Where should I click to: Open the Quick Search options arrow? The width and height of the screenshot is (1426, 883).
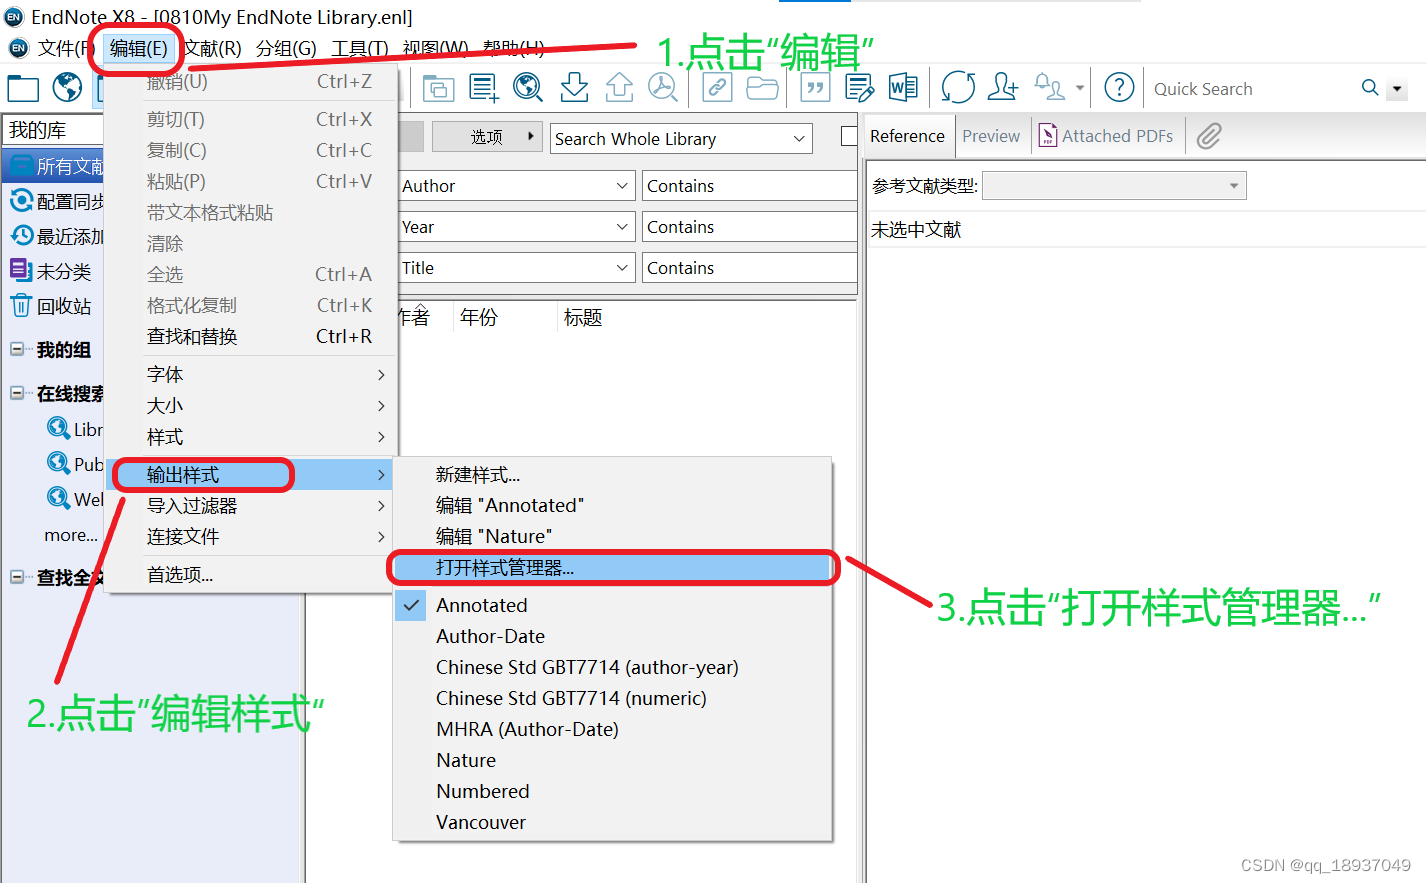coord(1397,89)
